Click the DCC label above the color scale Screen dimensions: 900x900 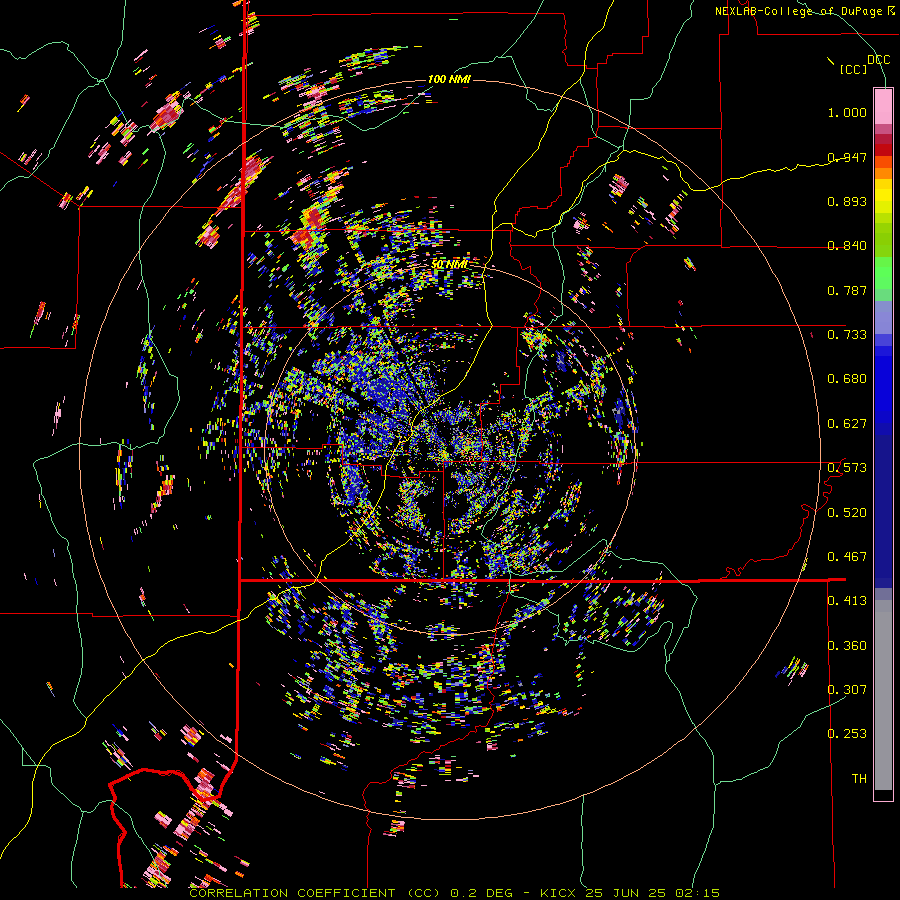(x=878, y=60)
